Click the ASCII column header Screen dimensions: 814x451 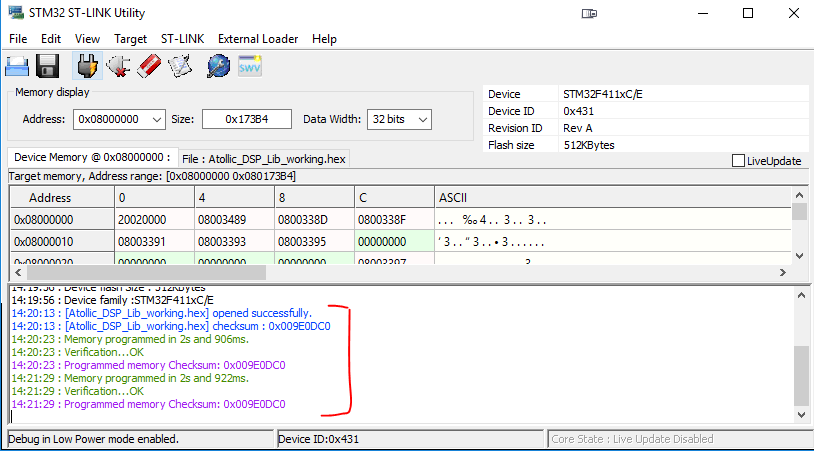tap(613, 198)
